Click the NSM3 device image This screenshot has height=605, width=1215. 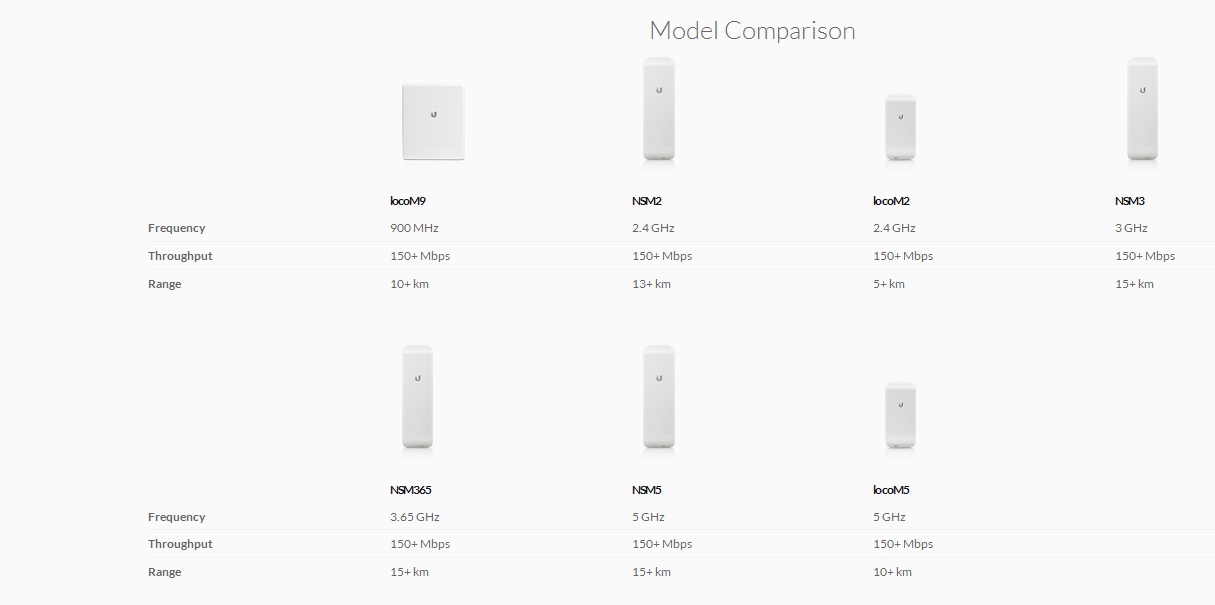pos(1142,109)
